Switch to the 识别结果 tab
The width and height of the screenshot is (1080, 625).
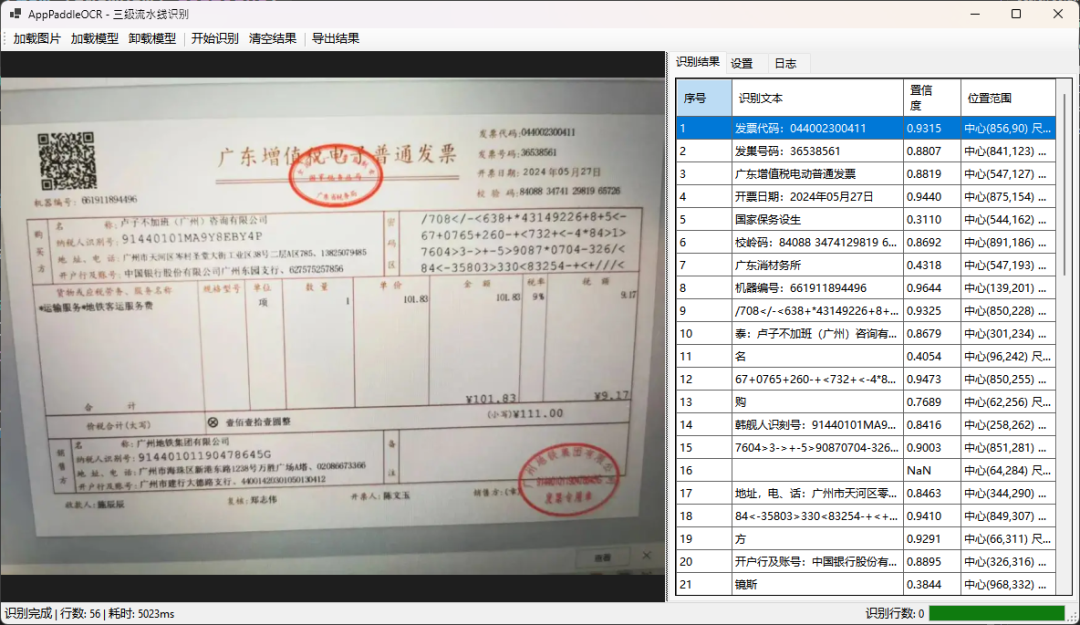coord(697,62)
